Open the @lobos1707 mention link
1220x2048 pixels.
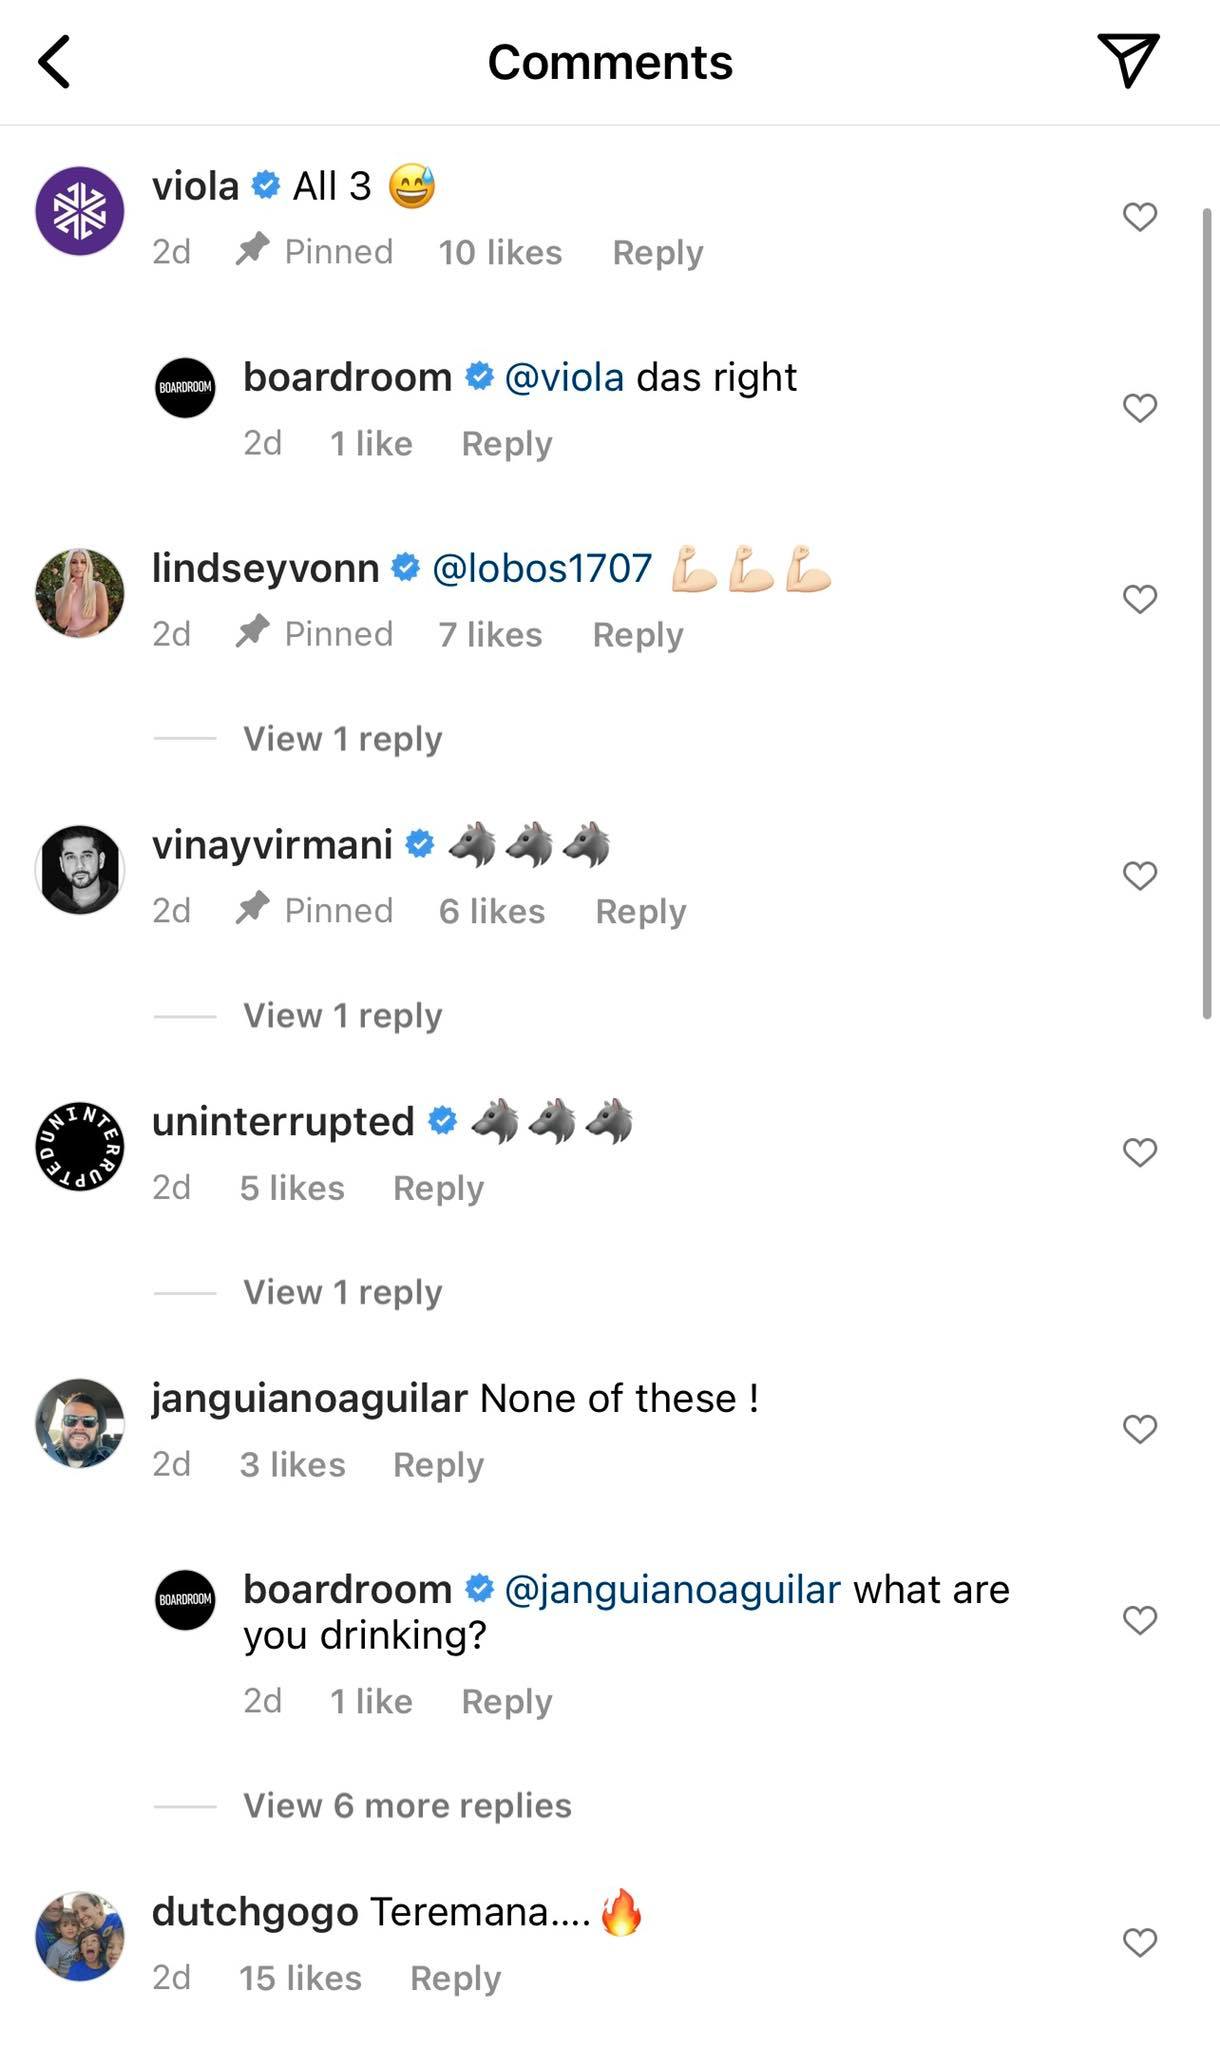[x=542, y=569]
